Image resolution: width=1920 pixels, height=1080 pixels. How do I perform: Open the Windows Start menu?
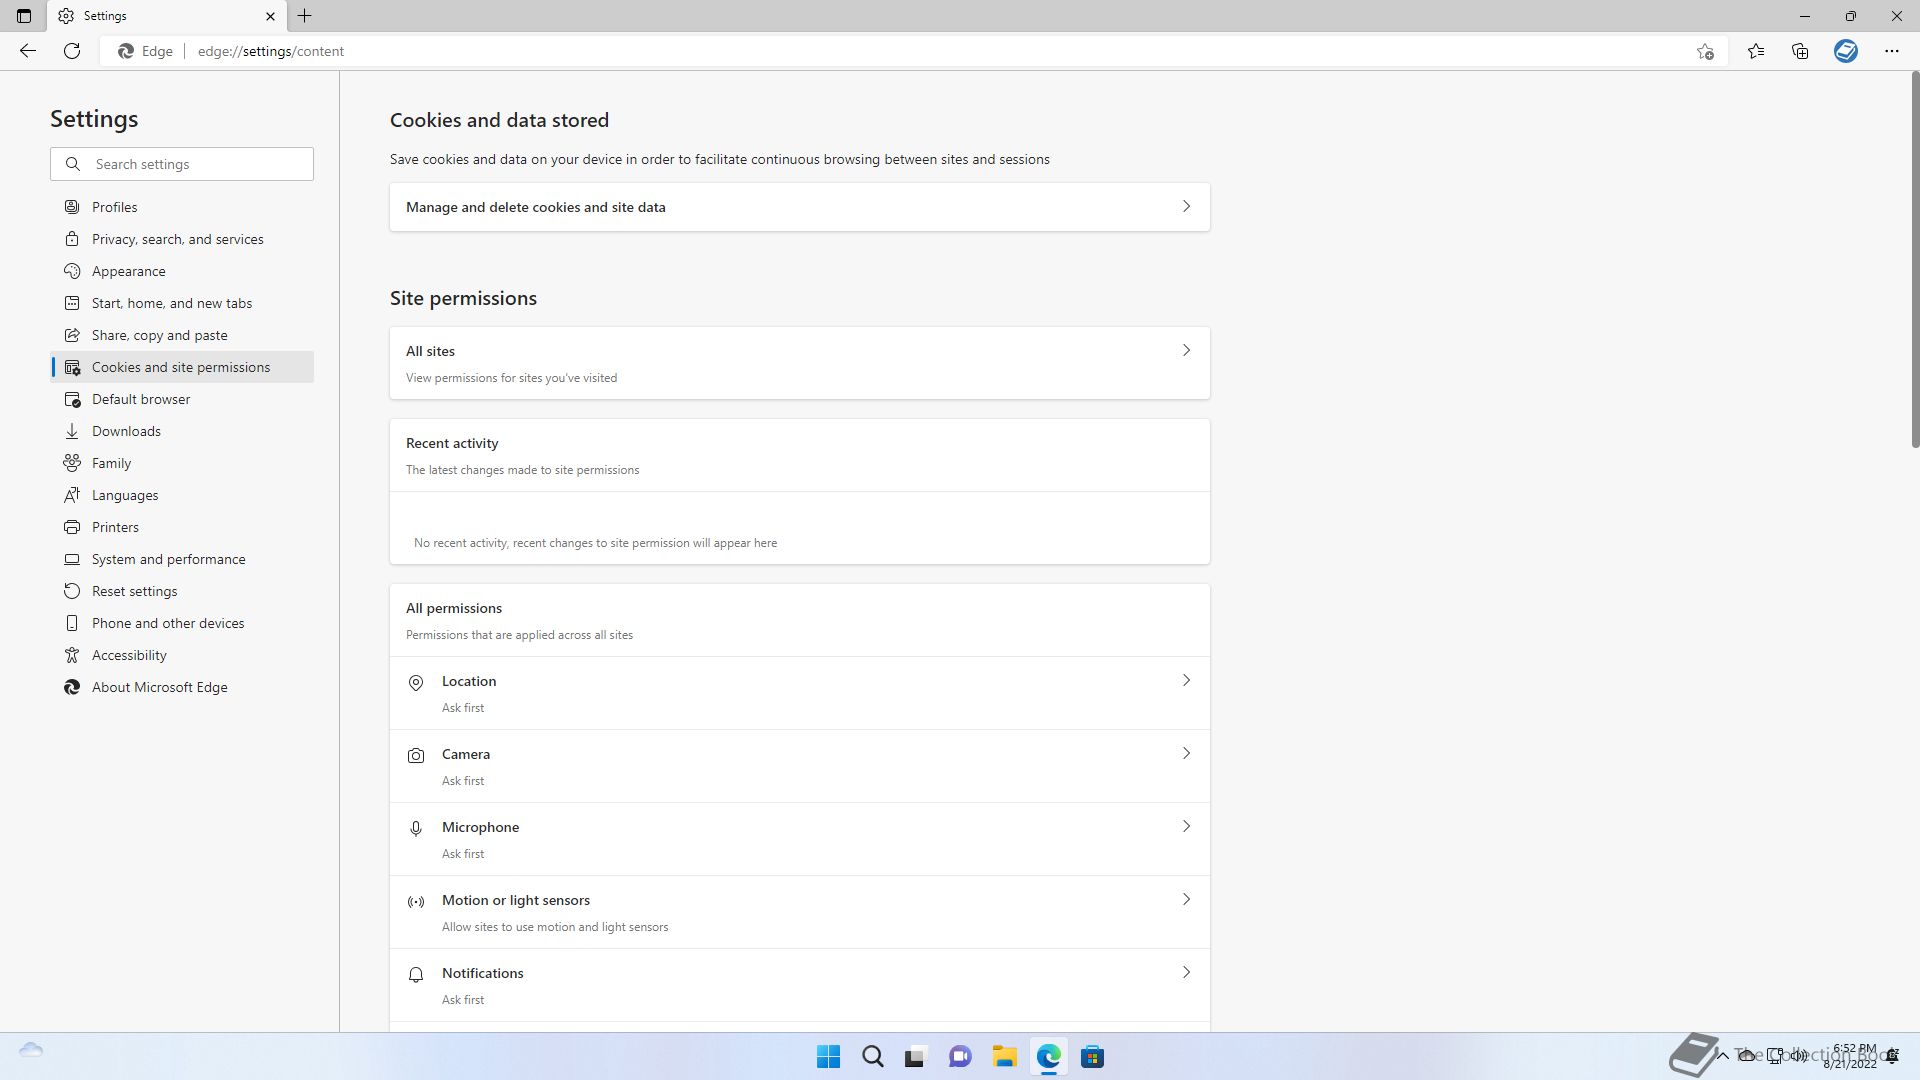pos(828,1057)
